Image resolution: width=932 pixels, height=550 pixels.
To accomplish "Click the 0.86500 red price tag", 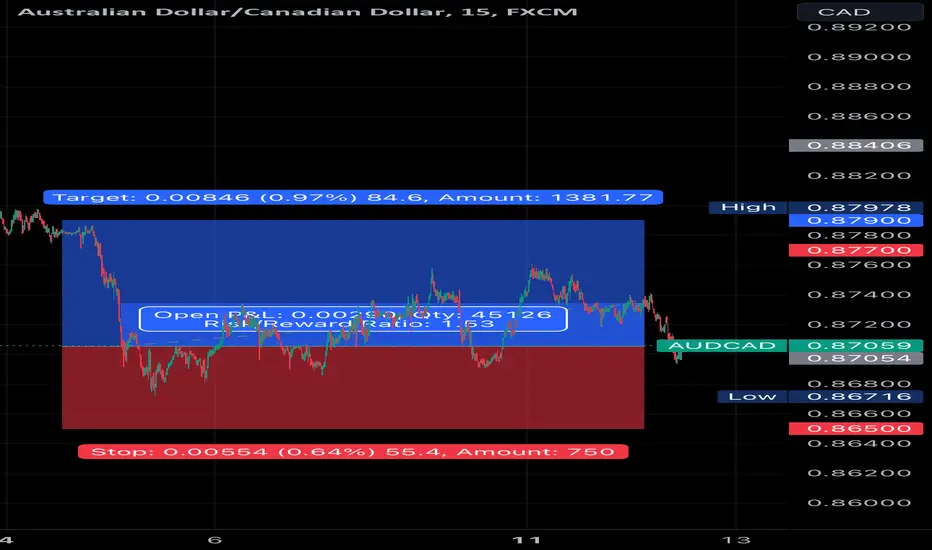I will point(856,429).
